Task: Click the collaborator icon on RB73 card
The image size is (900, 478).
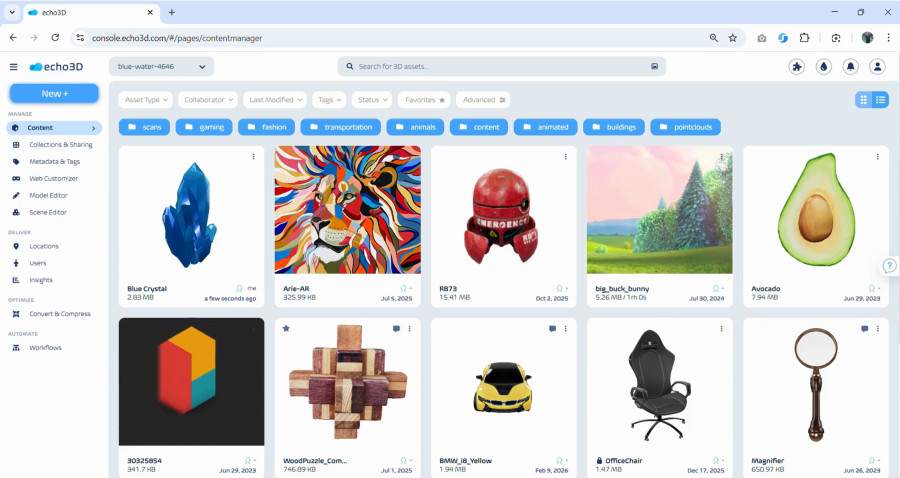Action: coord(560,289)
